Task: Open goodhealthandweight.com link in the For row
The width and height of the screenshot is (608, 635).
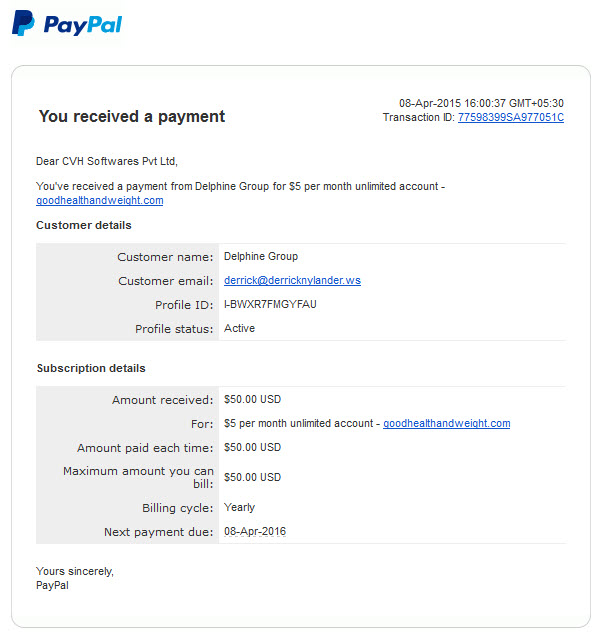Action: coord(446,423)
